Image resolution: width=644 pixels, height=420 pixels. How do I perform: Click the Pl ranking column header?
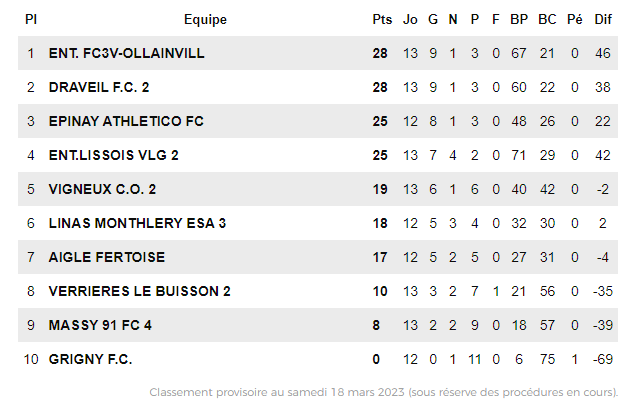31,19
